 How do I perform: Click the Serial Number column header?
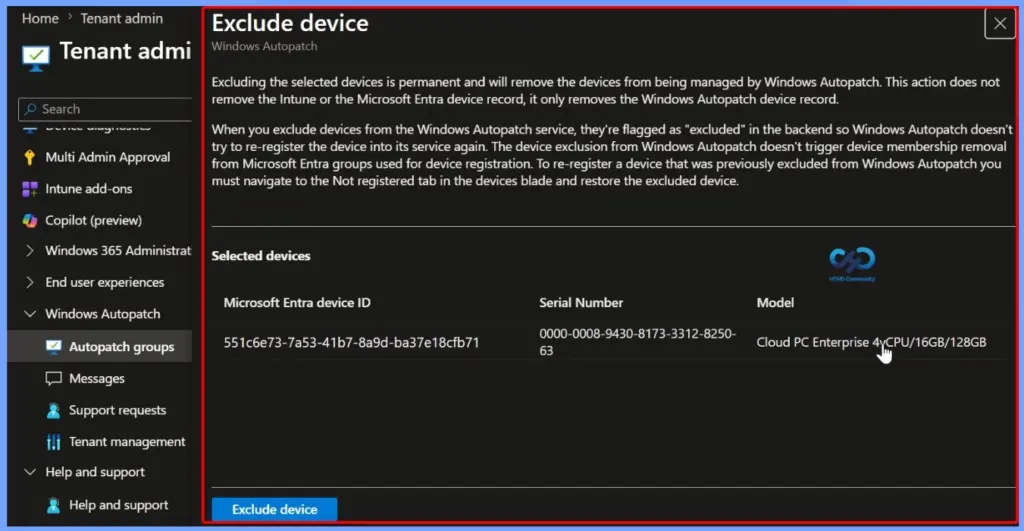581,303
